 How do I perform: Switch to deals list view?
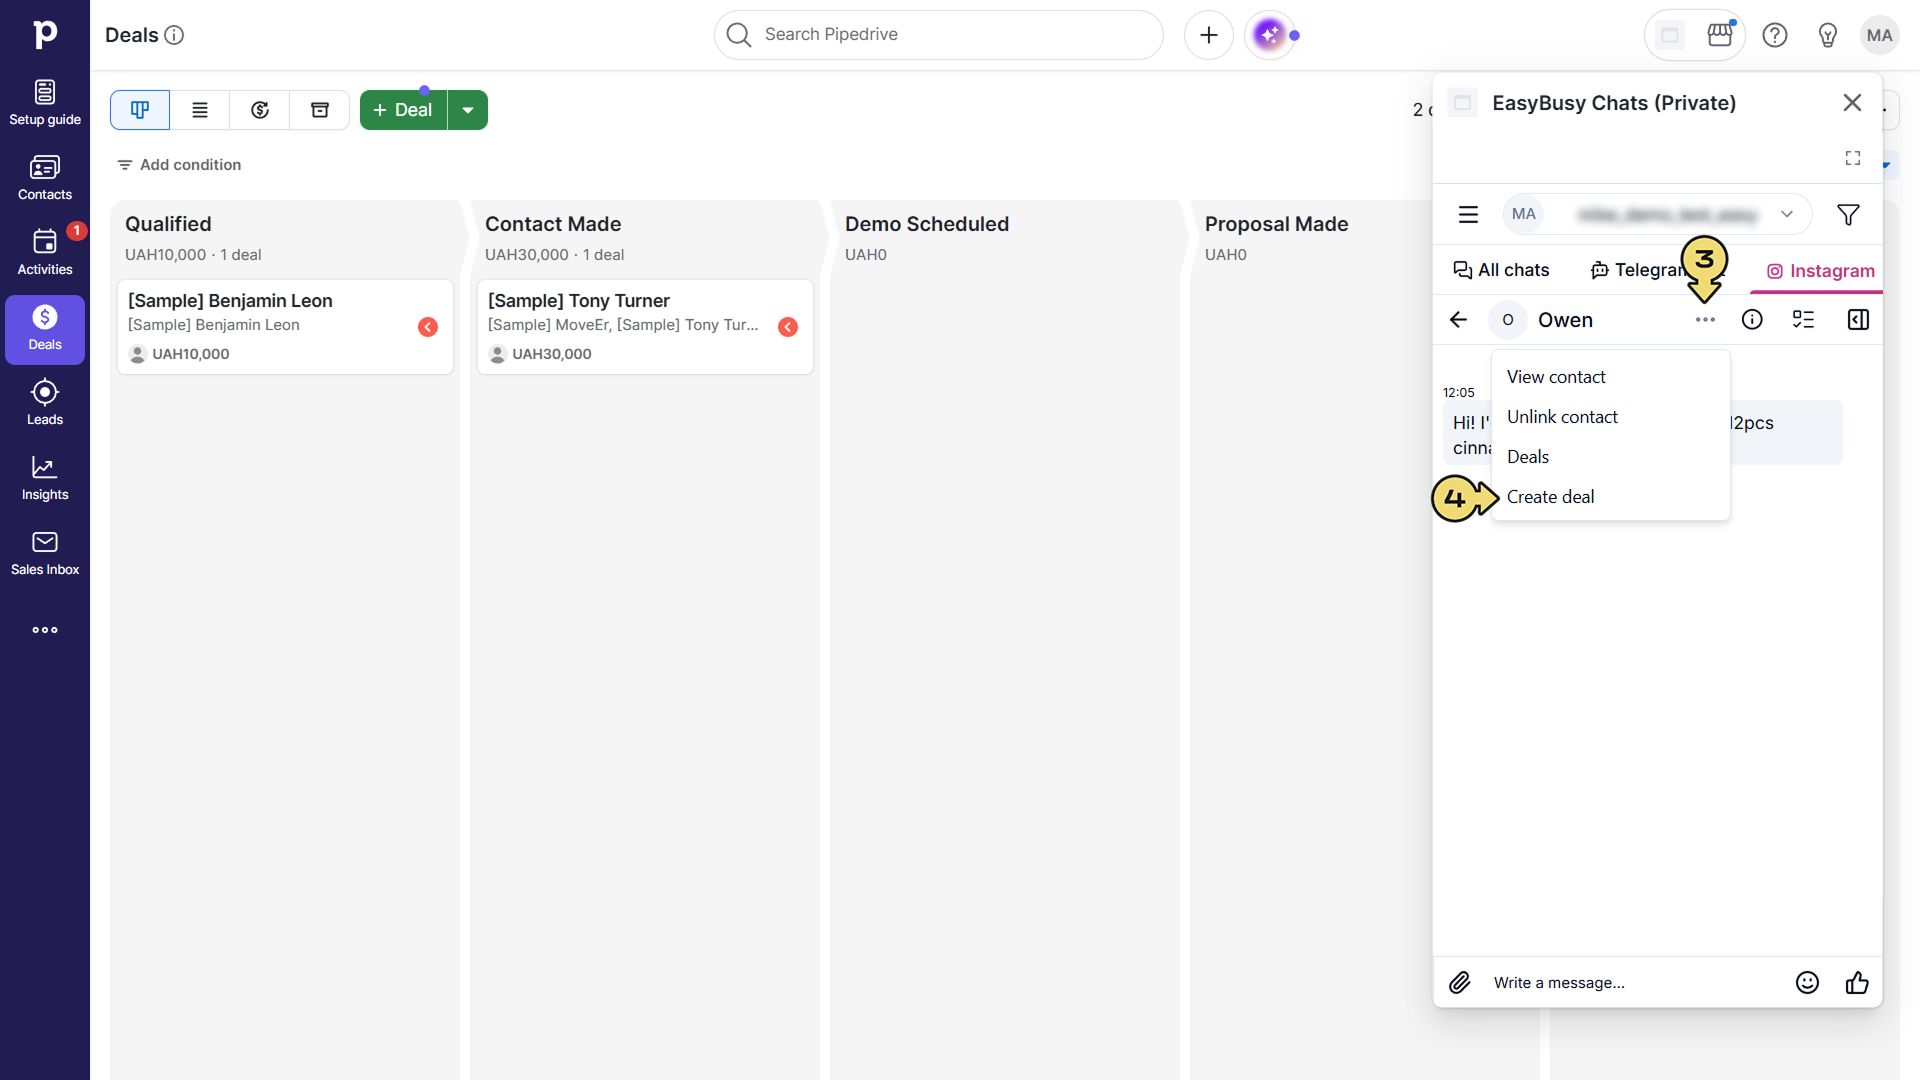click(200, 110)
